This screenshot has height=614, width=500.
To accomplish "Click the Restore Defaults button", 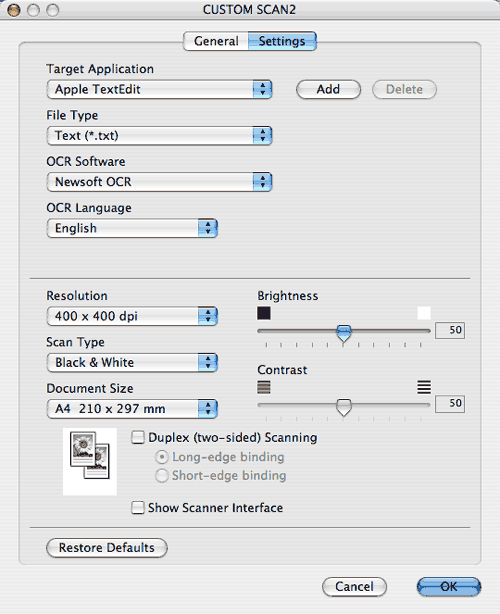I will [106, 547].
